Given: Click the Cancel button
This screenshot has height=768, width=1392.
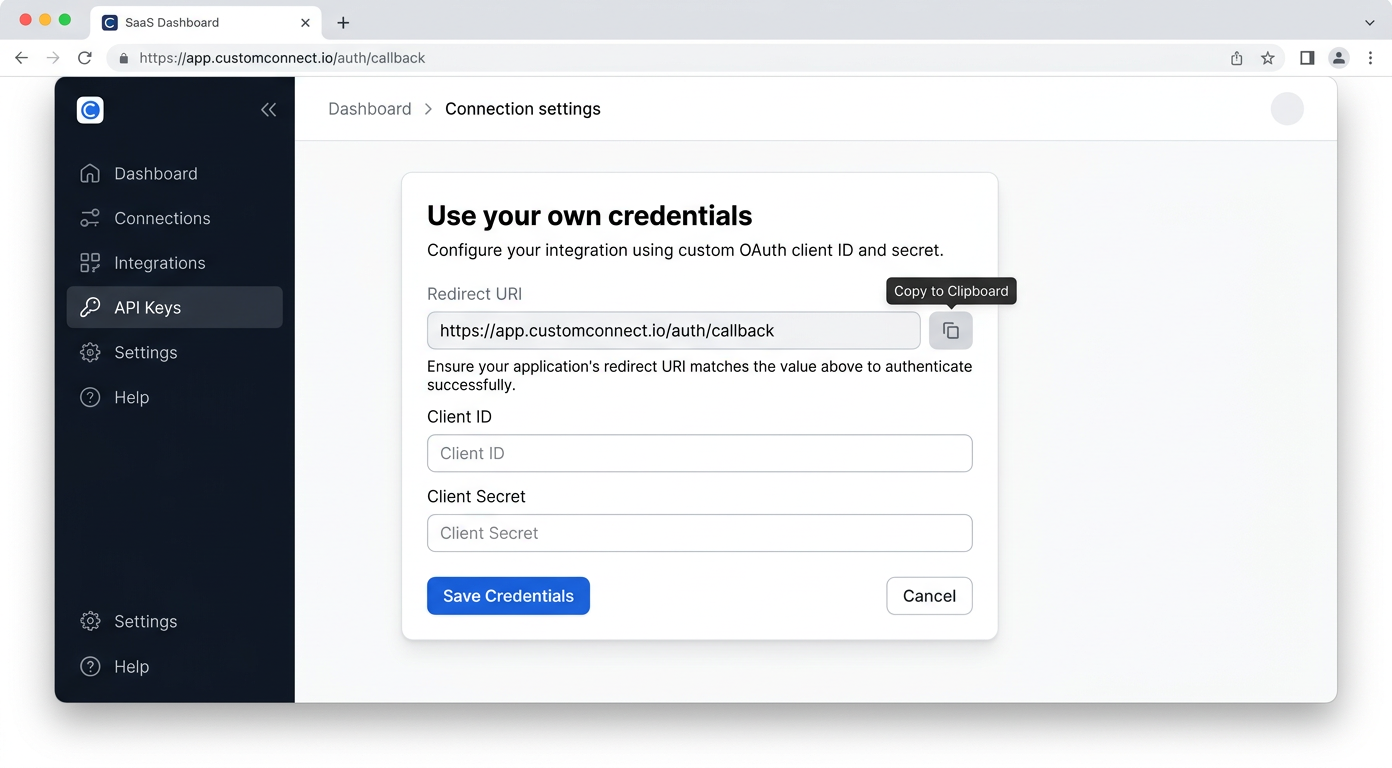Looking at the screenshot, I should (929, 596).
